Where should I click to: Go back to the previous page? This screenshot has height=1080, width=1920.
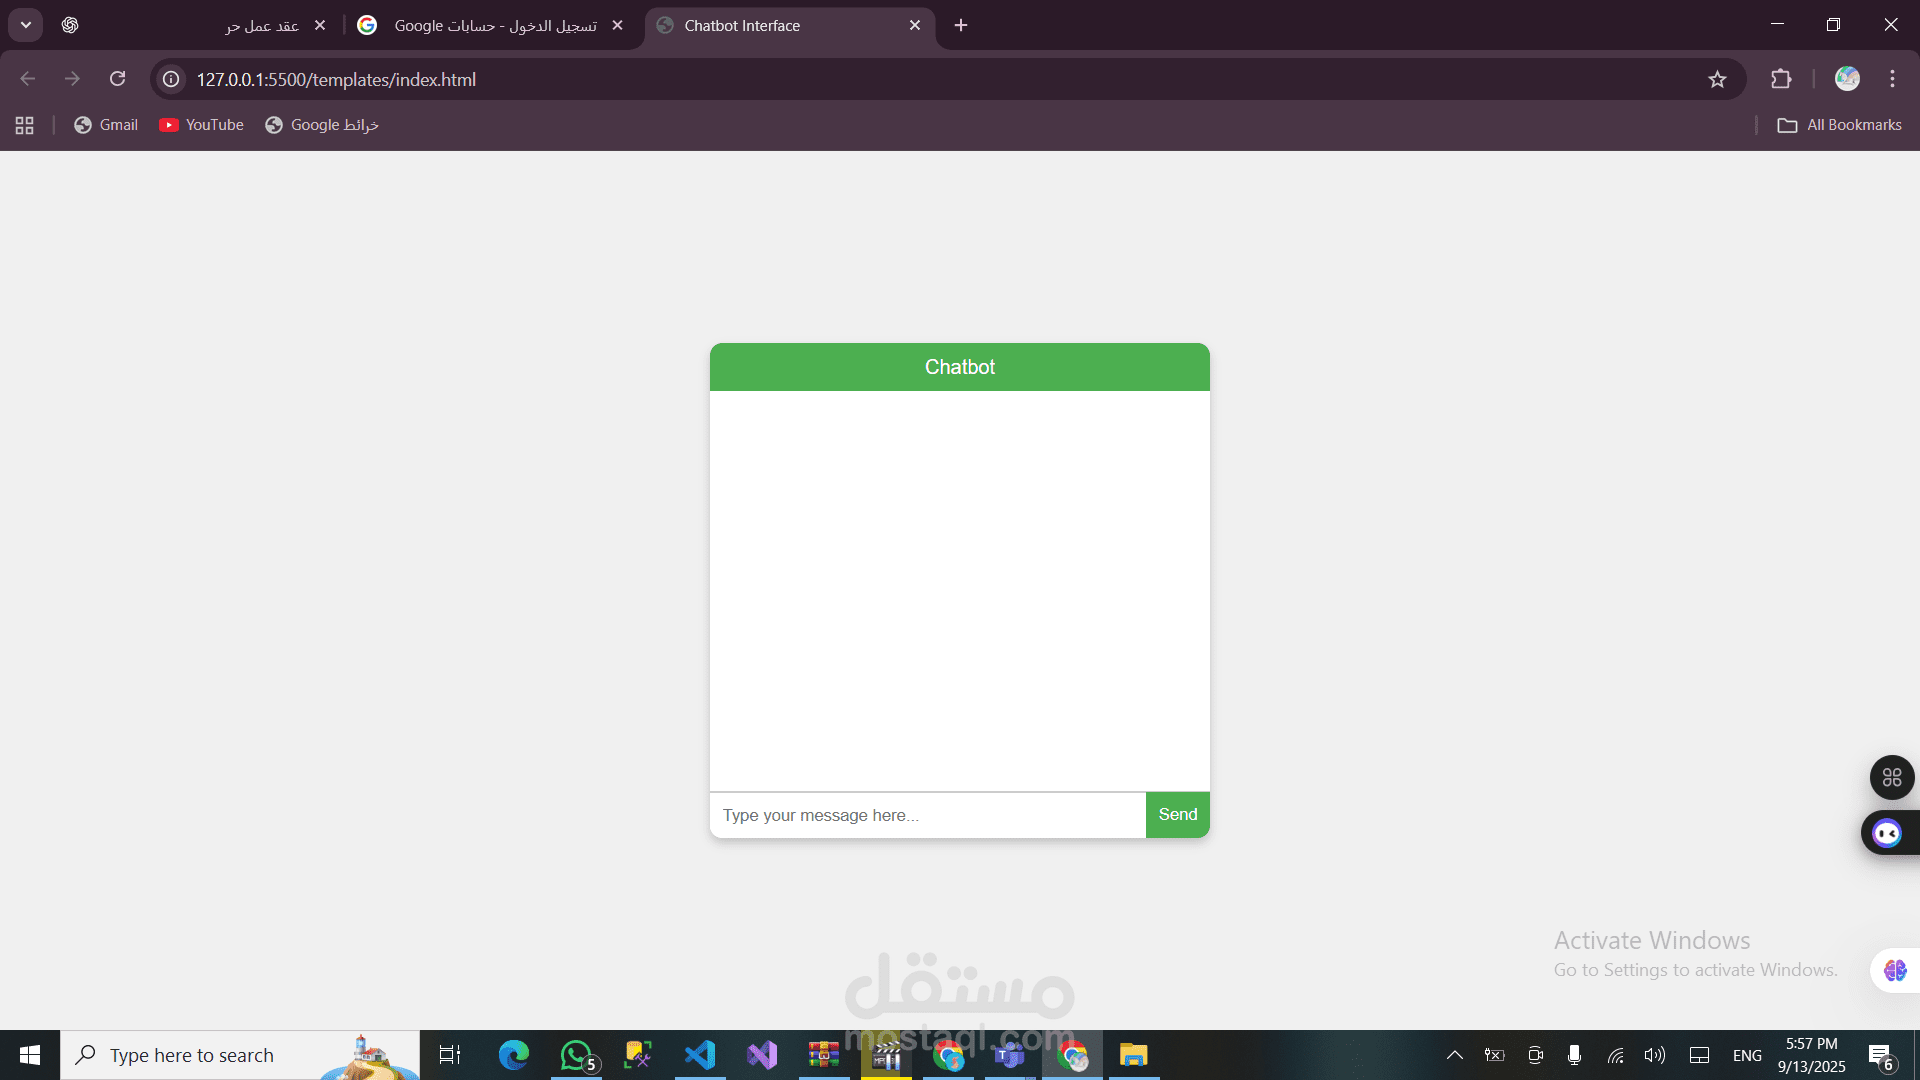(x=28, y=79)
